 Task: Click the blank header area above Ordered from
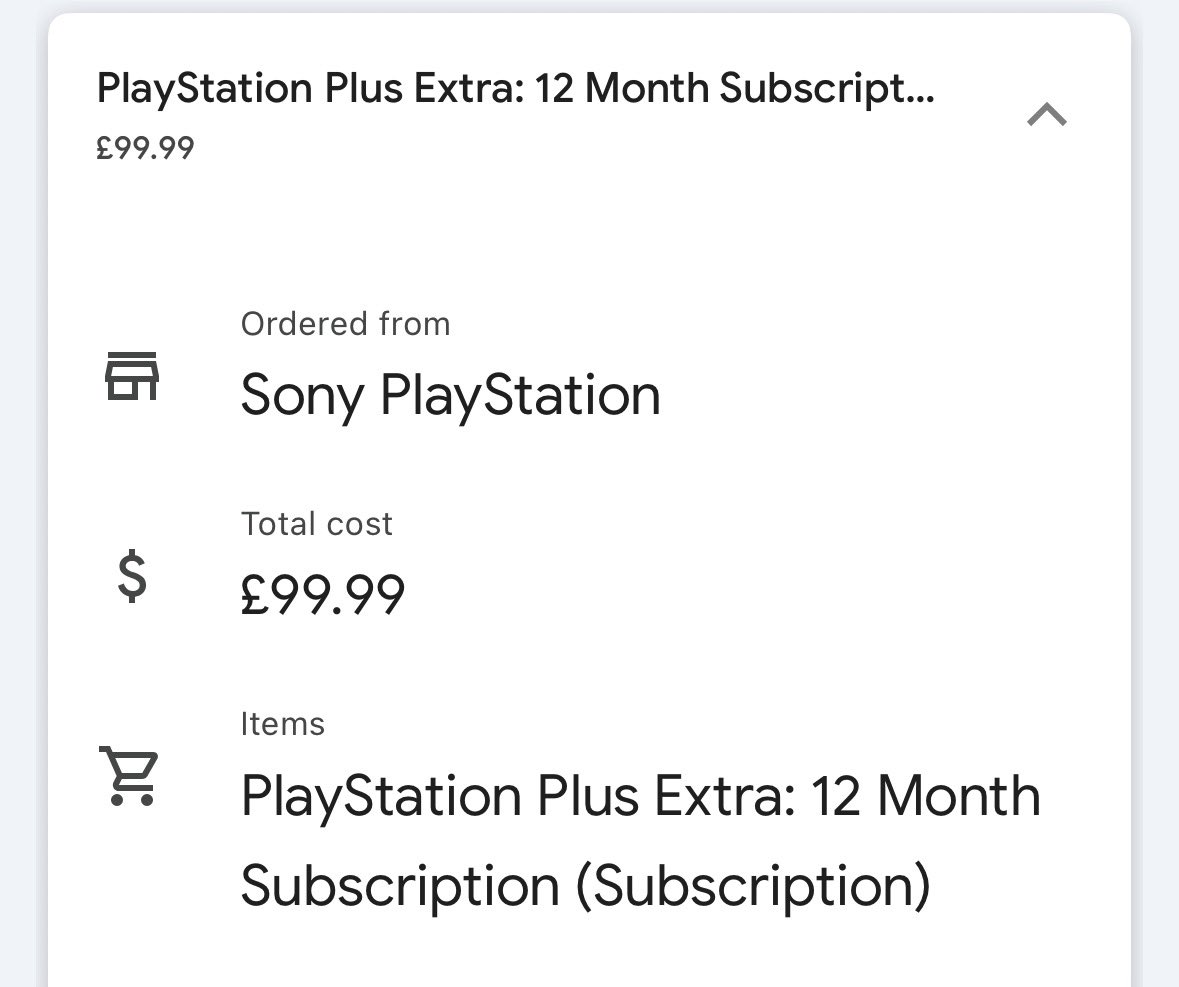(590, 233)
